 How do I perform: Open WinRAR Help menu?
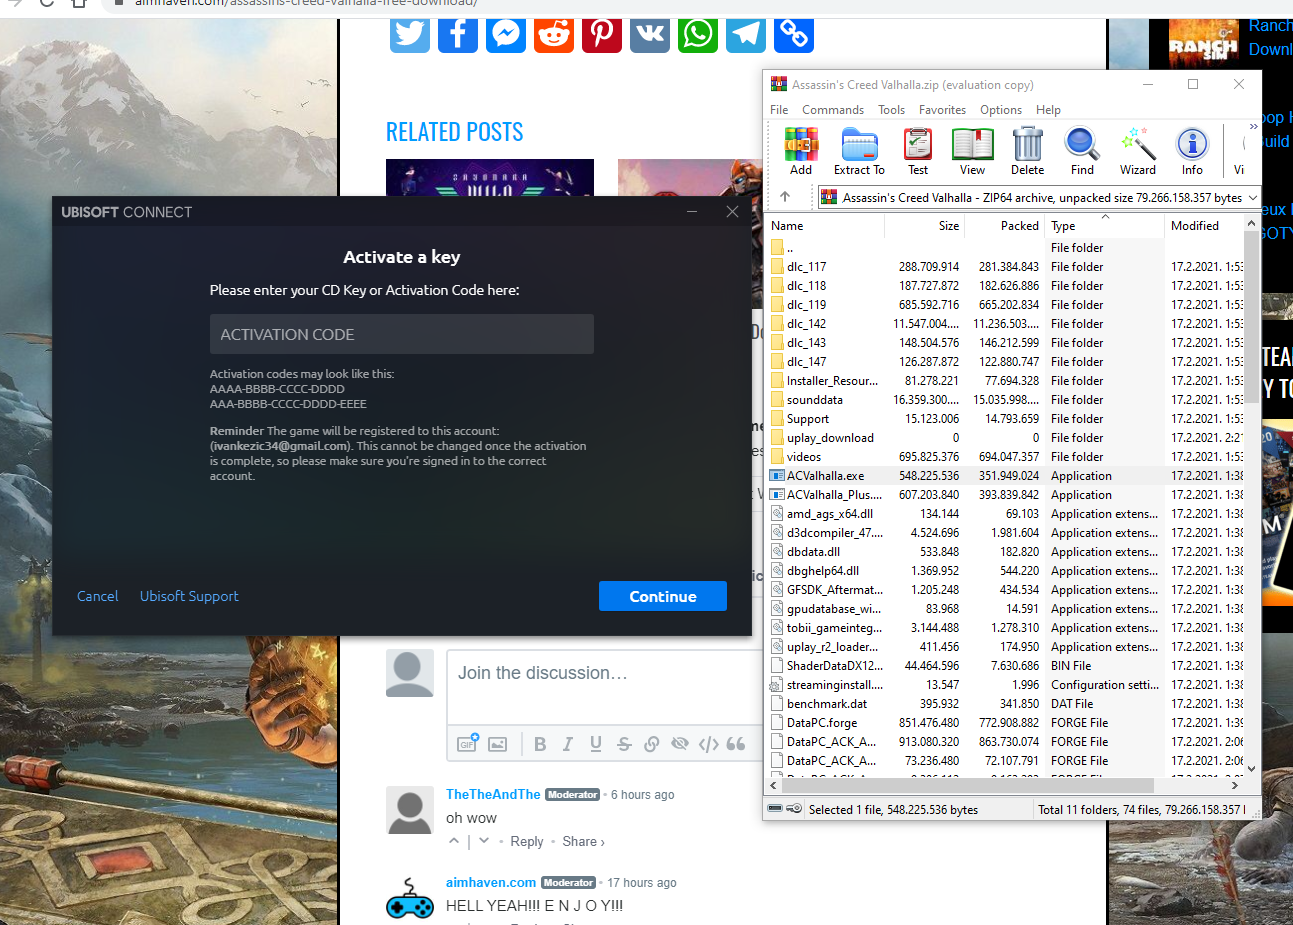point(1048,110)
